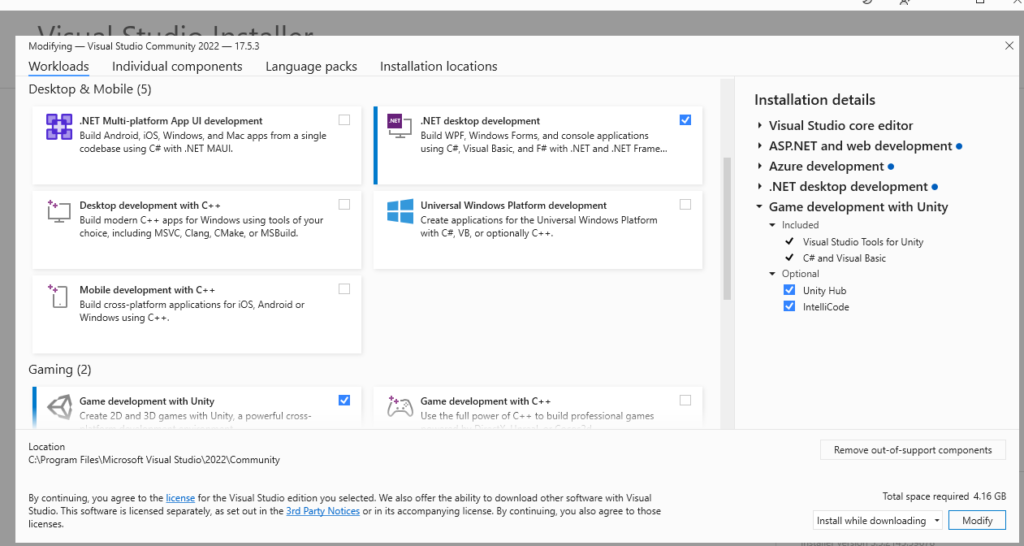Collapse the Optional components list
This screenshot has width=1024, height=546.
[773, 274]
